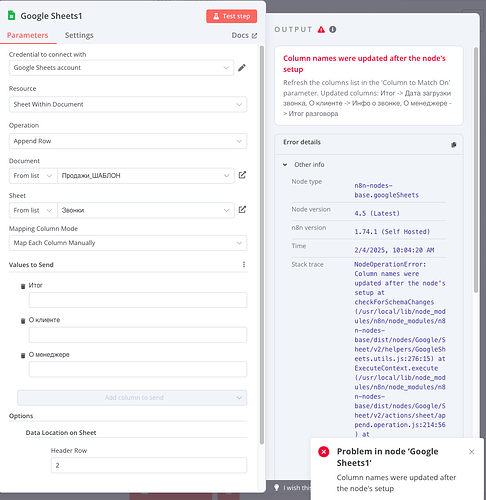Remove the О клиенте column with the trash icon
The height and width of the screenshot is (500, 486).
point(23,321)
